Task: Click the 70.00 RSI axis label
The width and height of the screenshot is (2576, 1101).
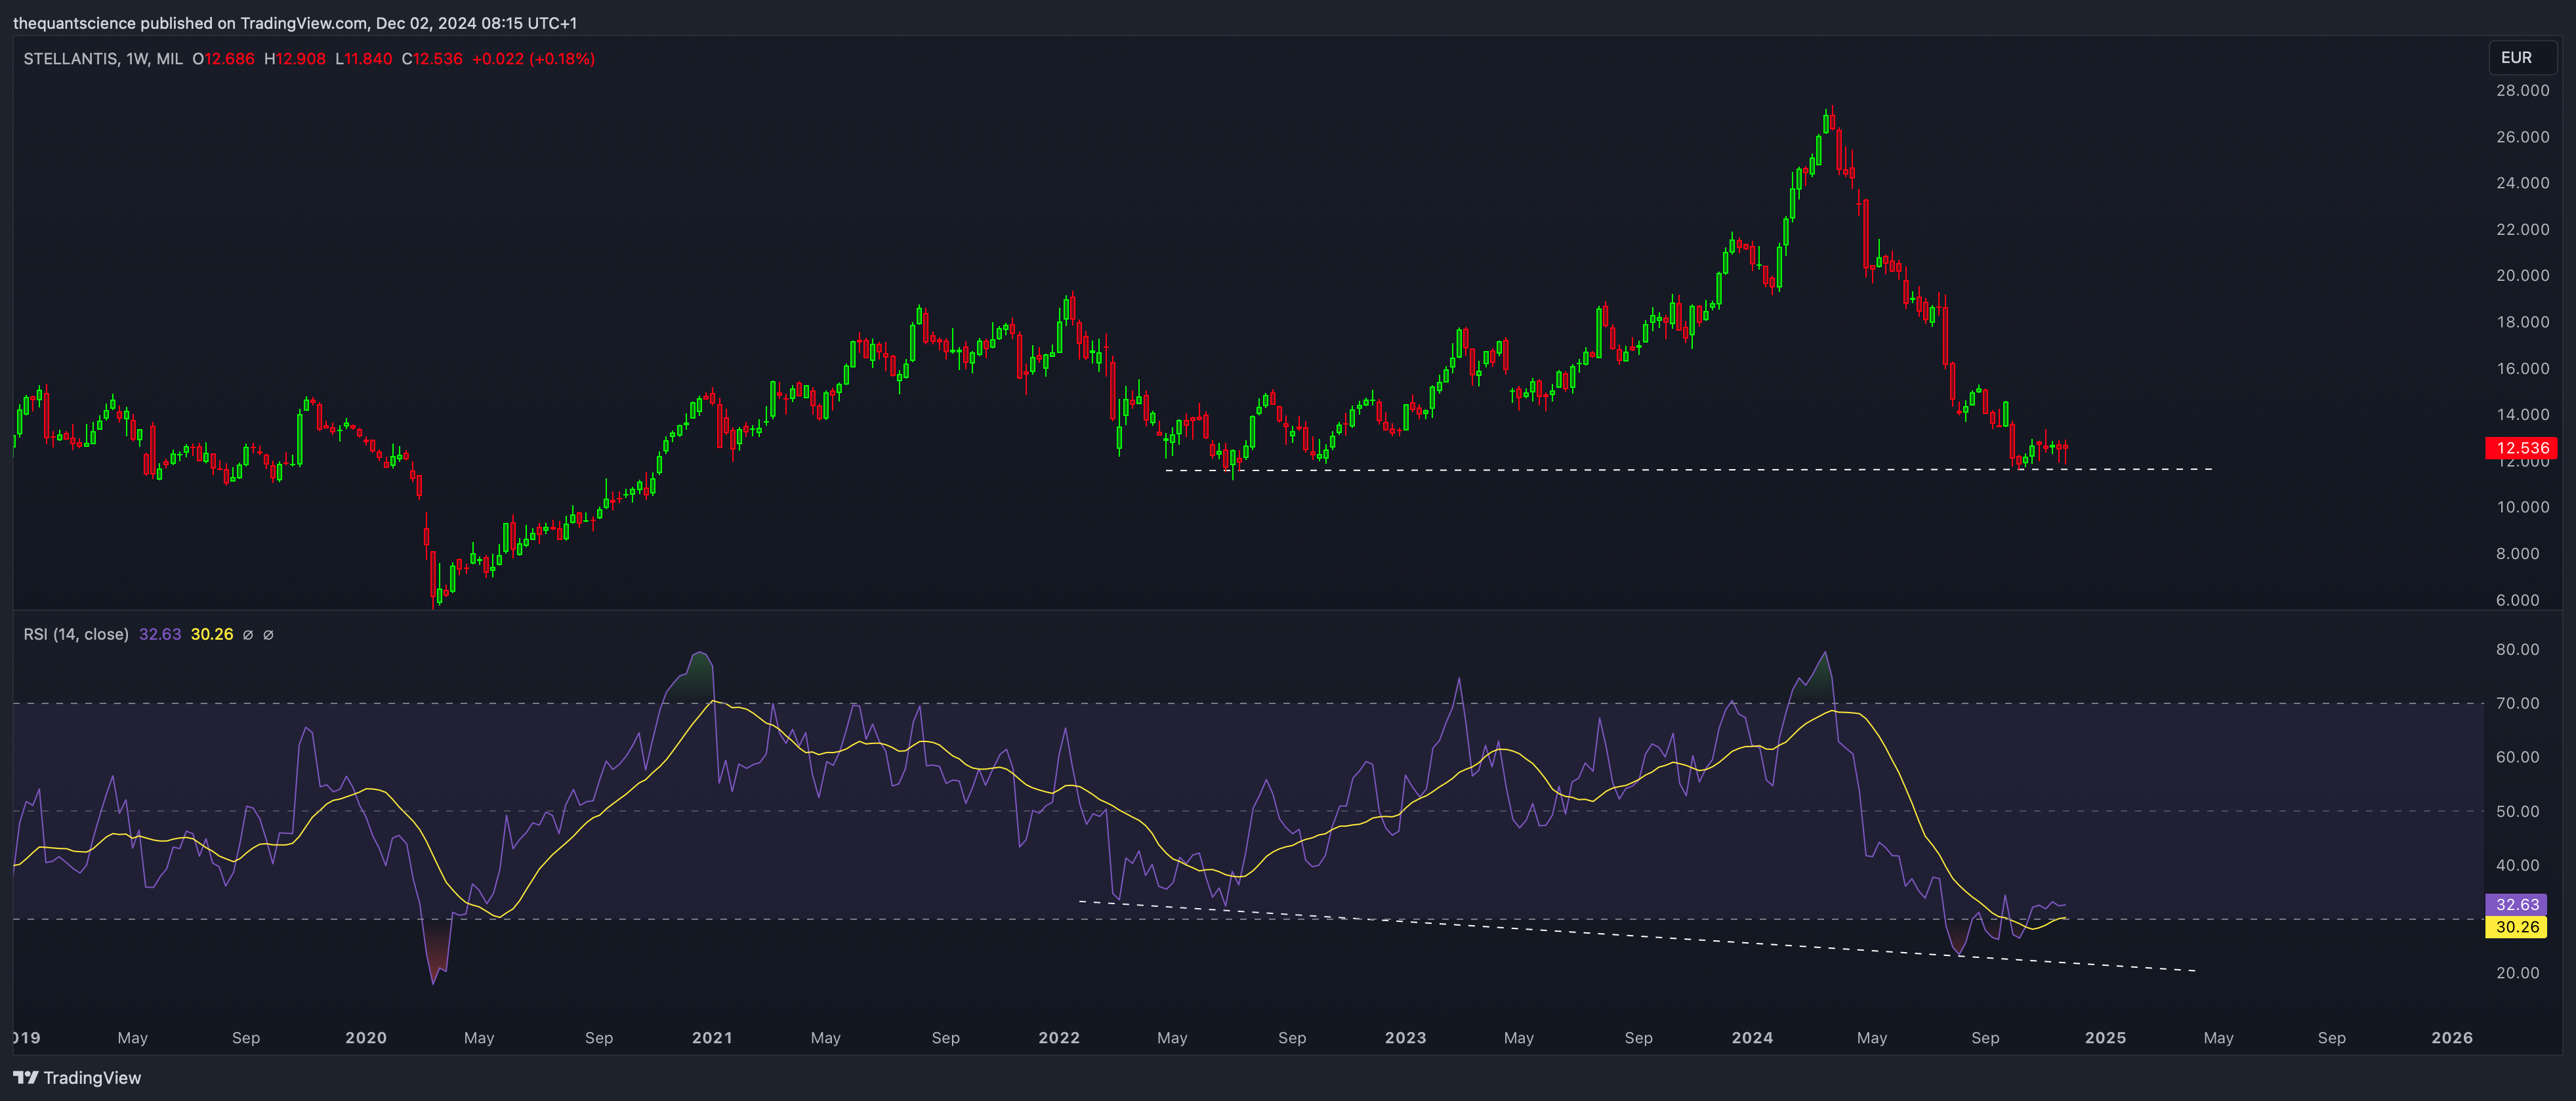Action: click(x=2517, y=704)
